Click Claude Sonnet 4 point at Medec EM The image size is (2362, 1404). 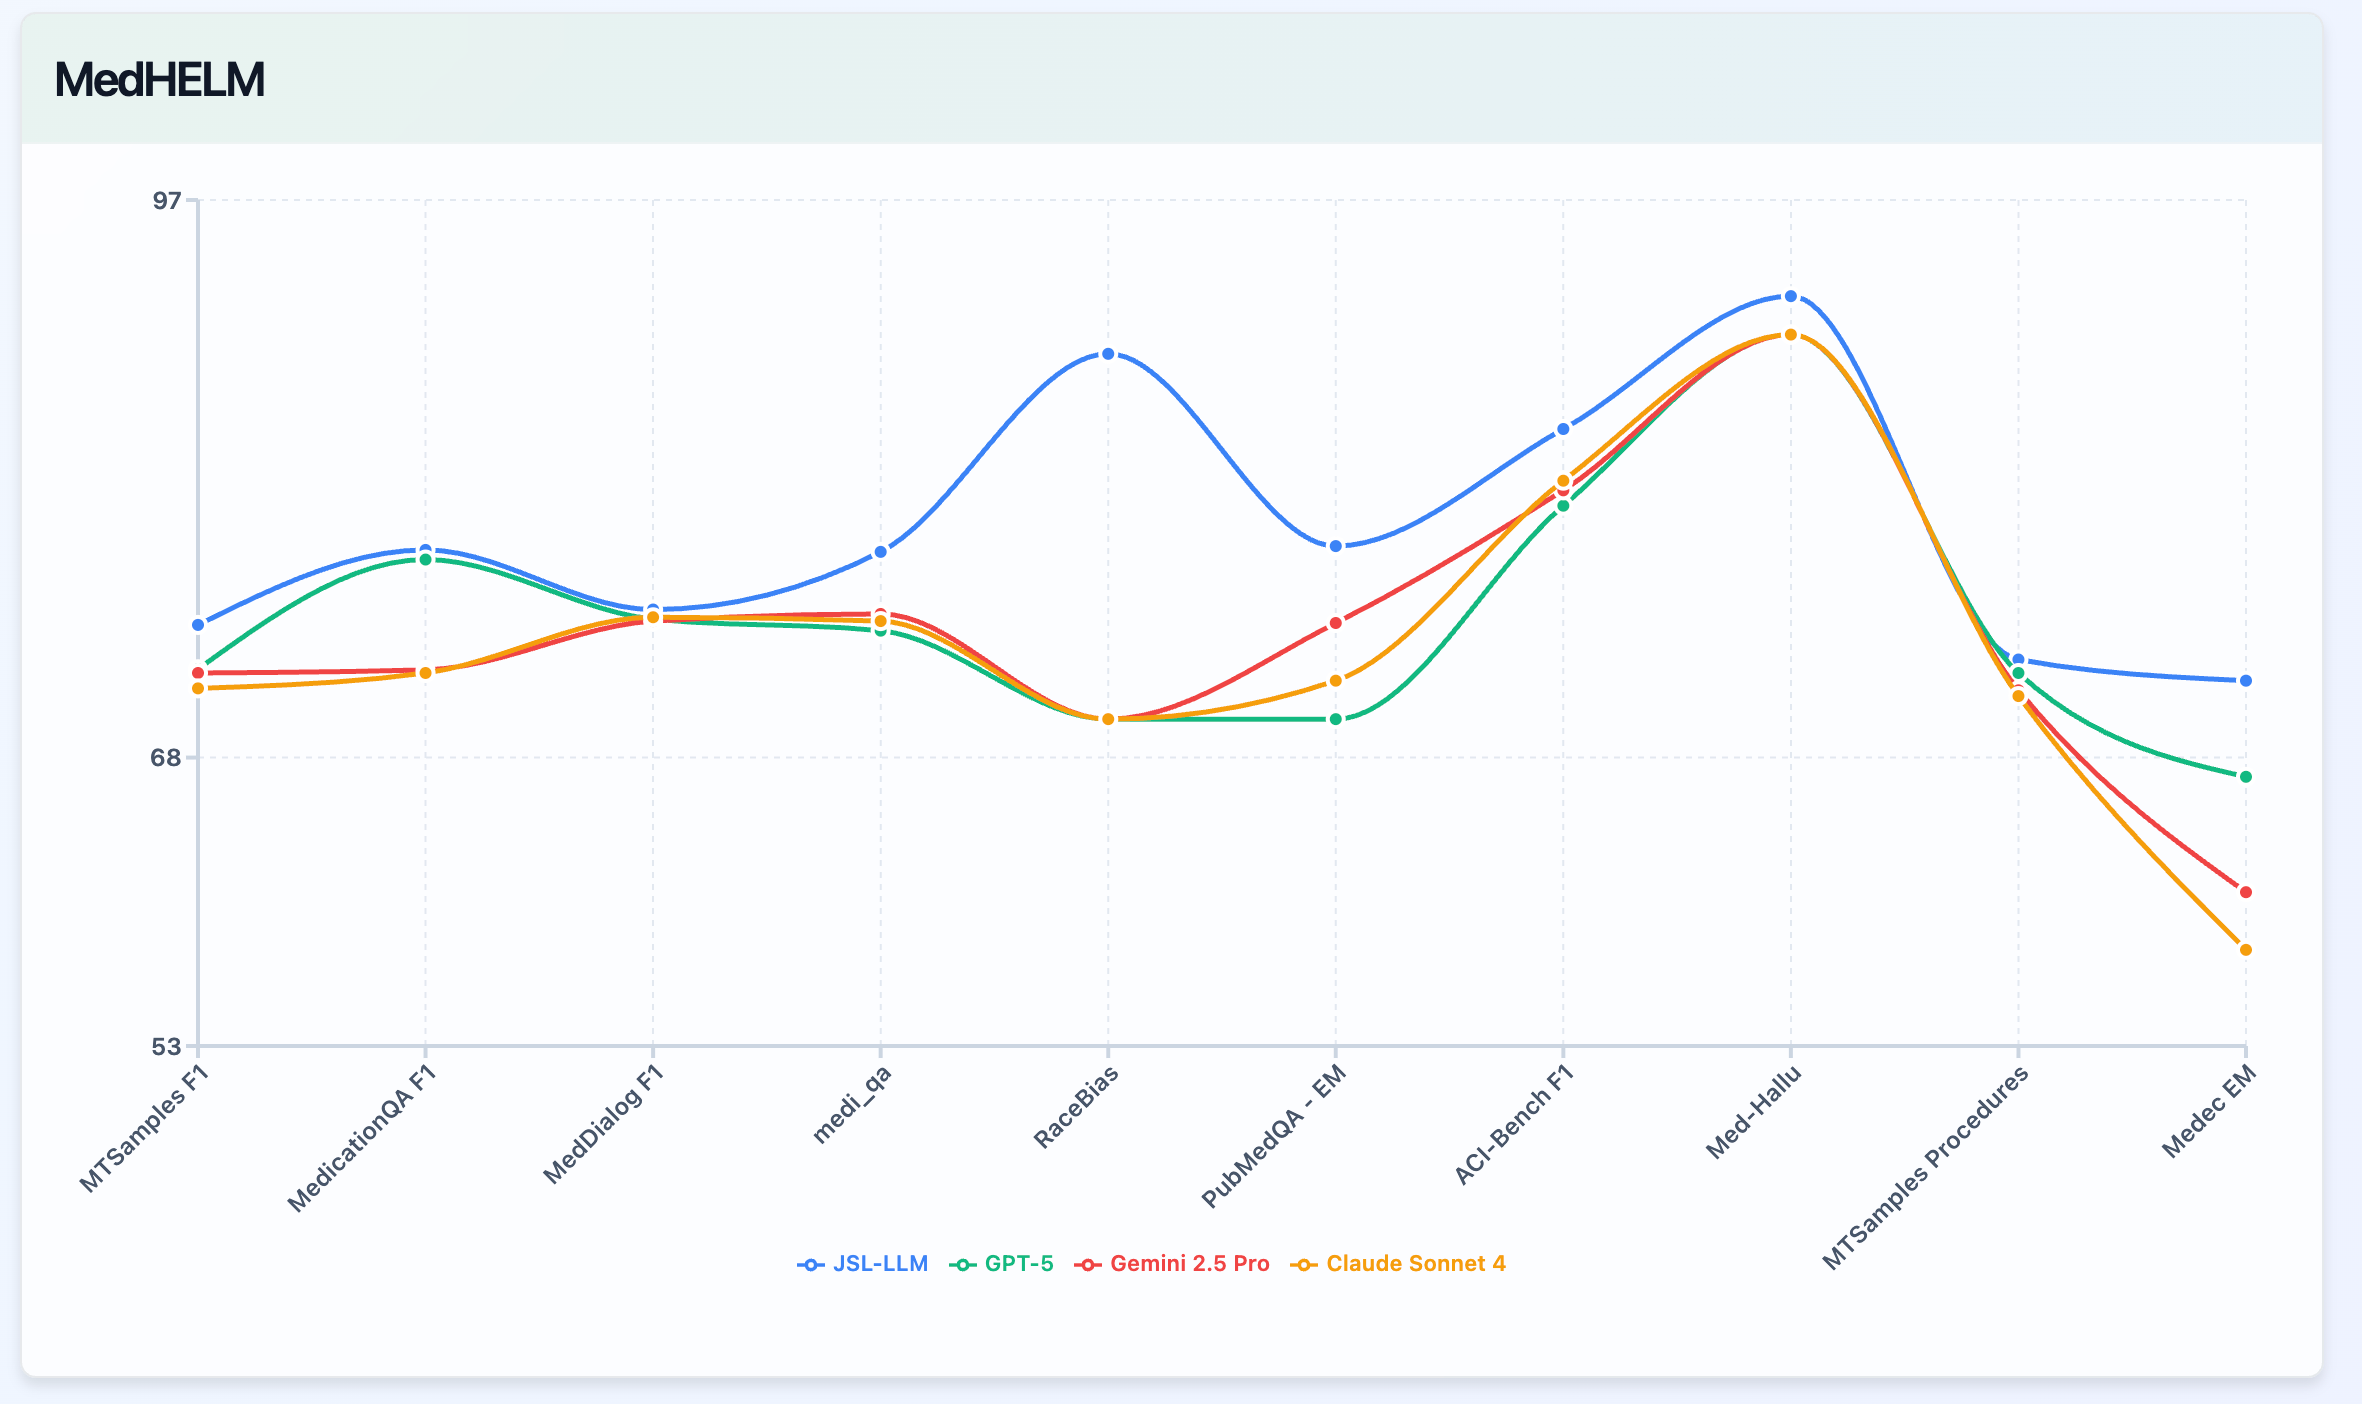coord(2246,950)
